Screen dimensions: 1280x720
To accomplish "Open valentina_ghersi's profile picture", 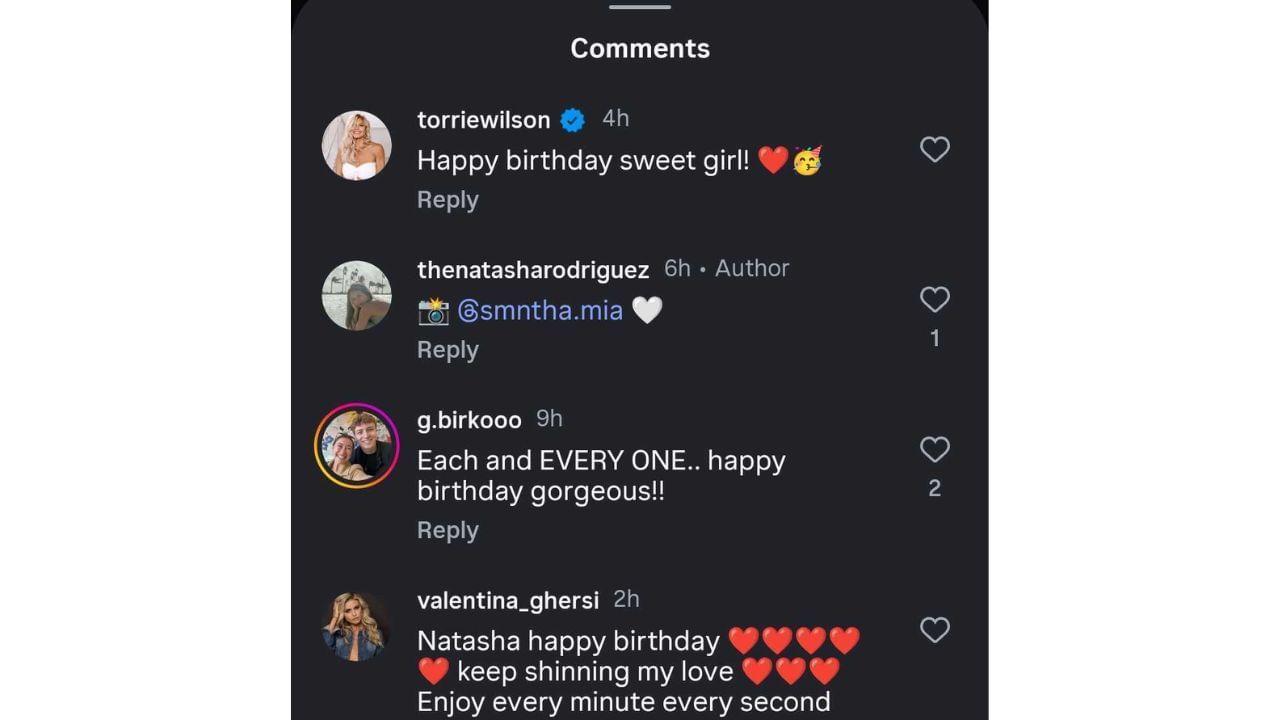I will (356, 625).
